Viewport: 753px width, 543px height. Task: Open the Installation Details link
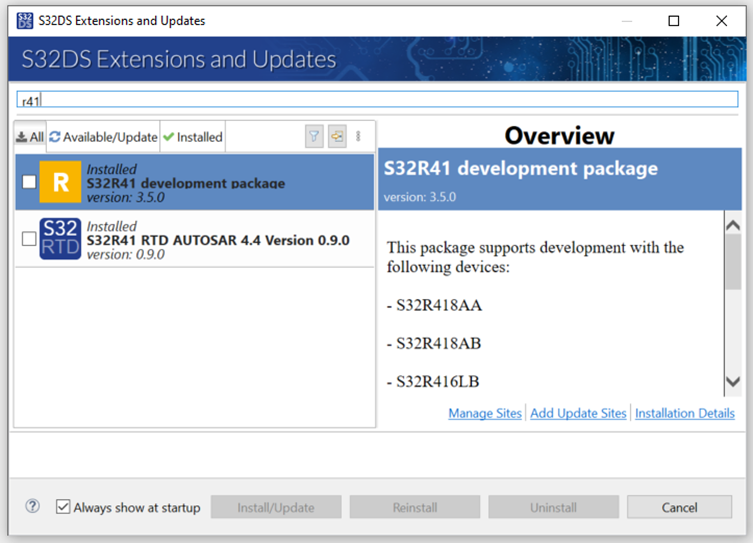[x=685, y=413]
